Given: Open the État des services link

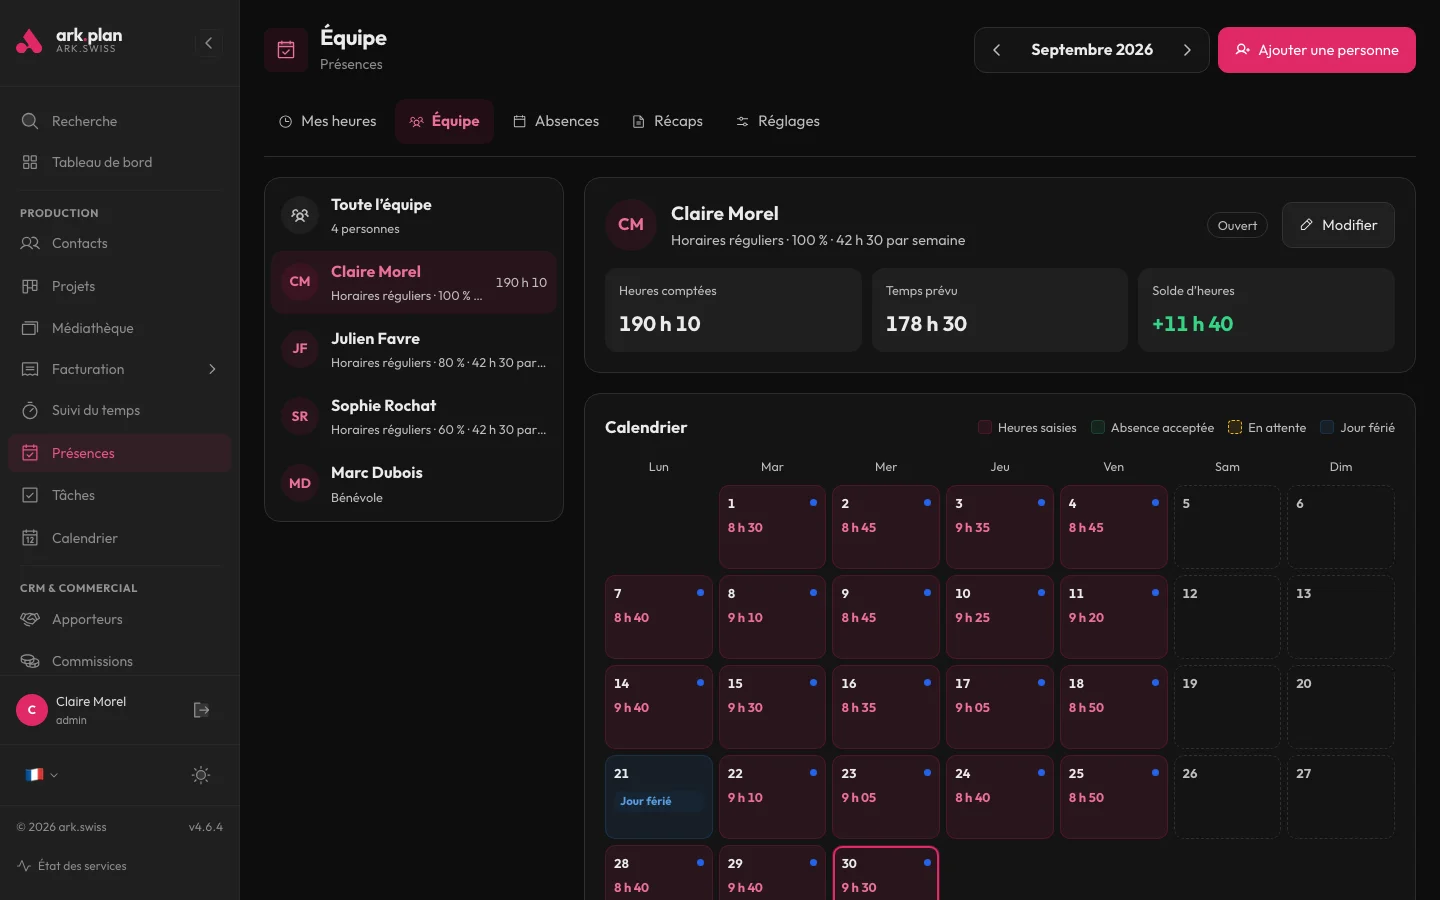Looking at the screenshot, I should click(x=72, y=866).
